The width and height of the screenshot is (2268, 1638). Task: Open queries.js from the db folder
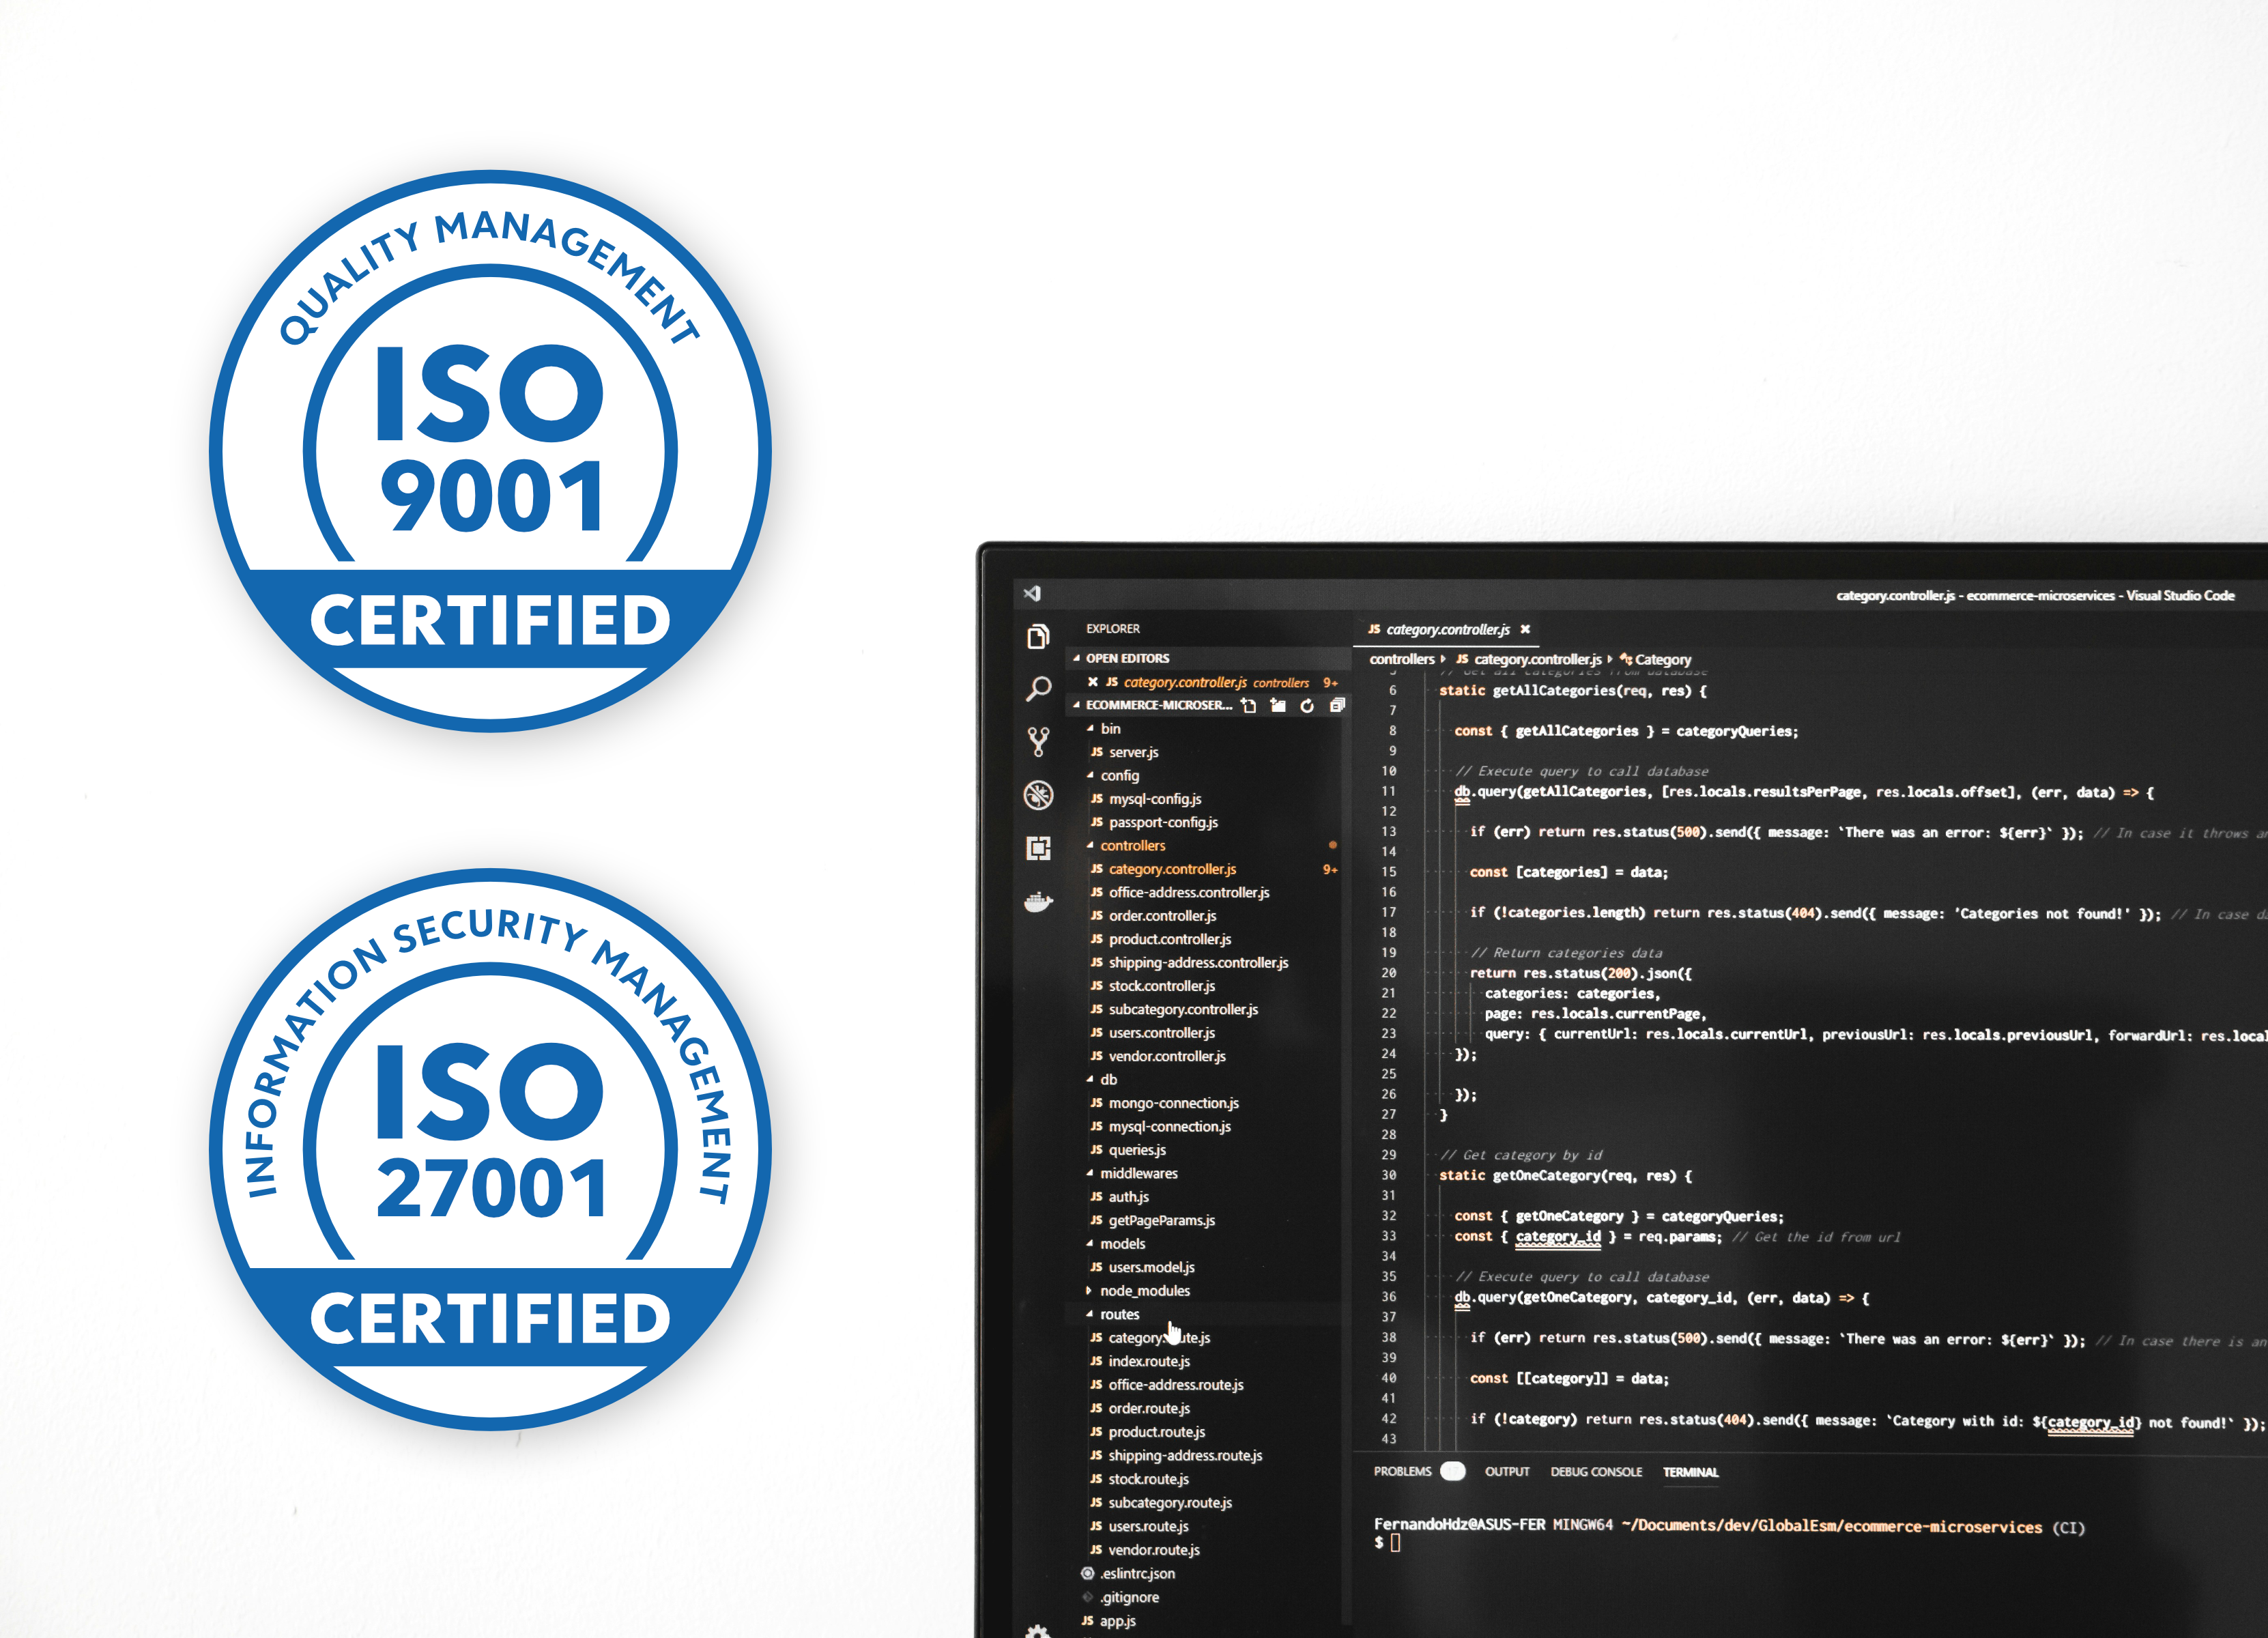point(1135,1150)
